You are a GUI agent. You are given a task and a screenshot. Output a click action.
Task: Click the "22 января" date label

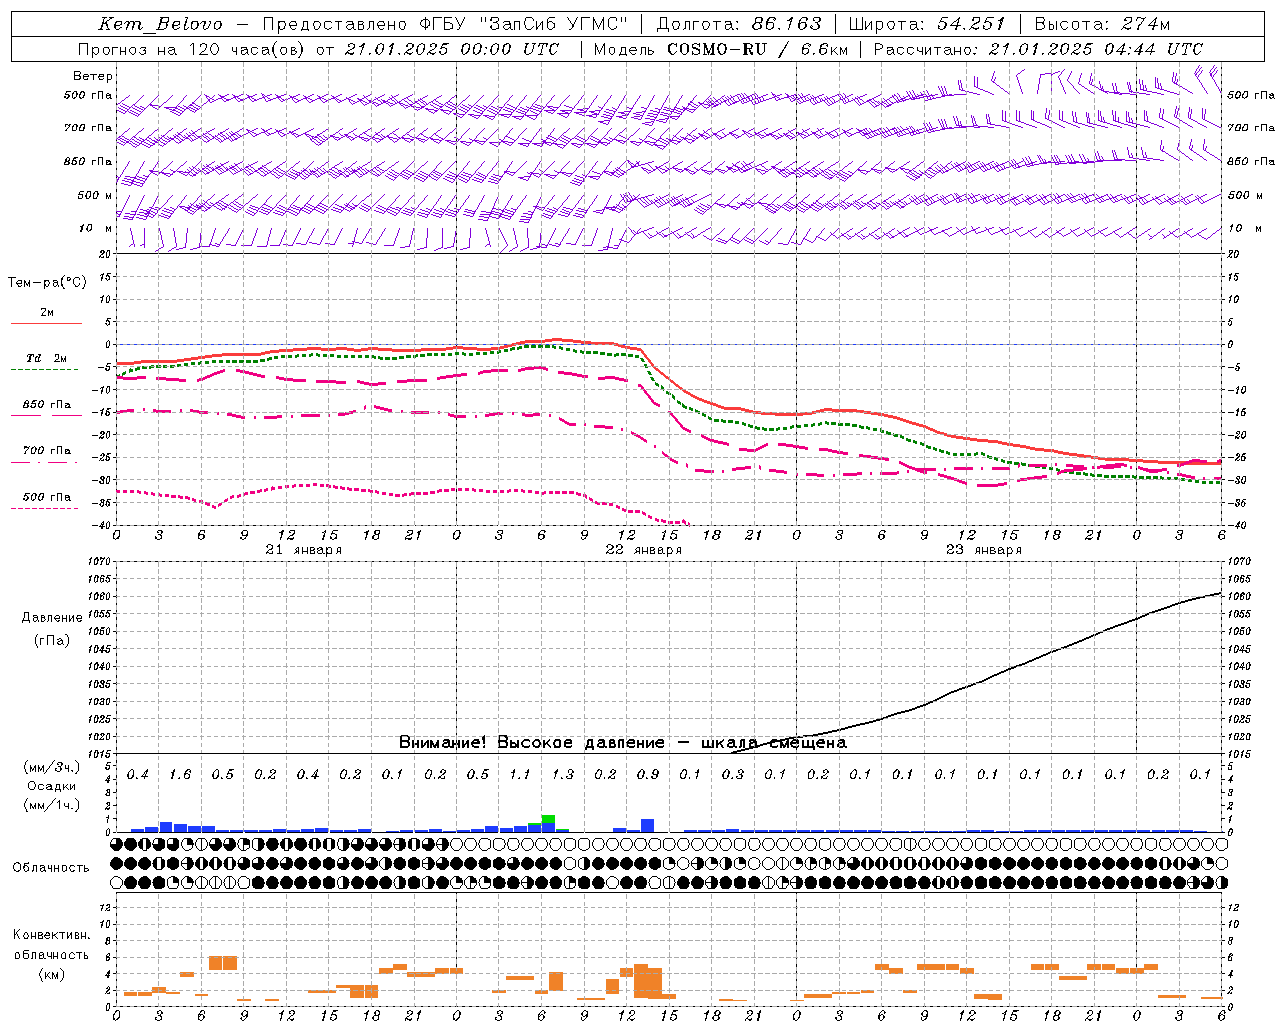(644, 550)
